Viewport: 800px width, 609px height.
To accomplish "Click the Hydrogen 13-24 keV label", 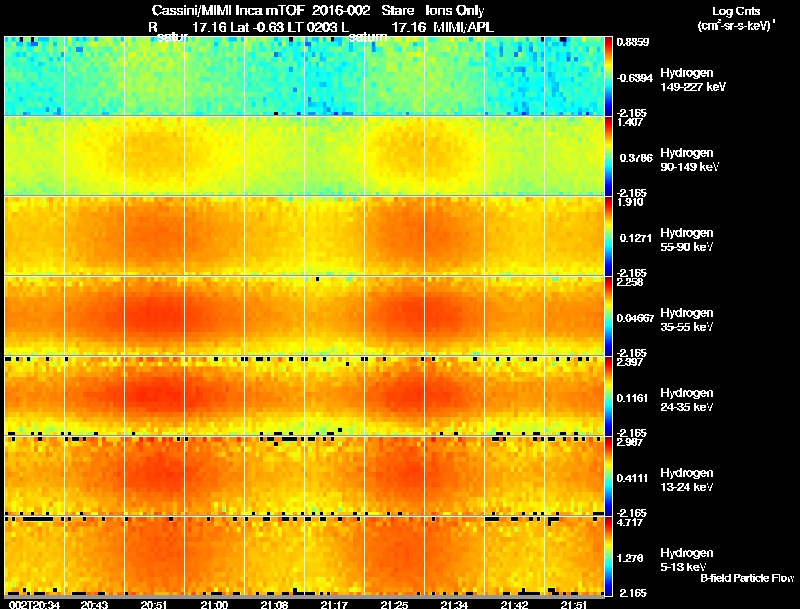I will pos(687,480).
